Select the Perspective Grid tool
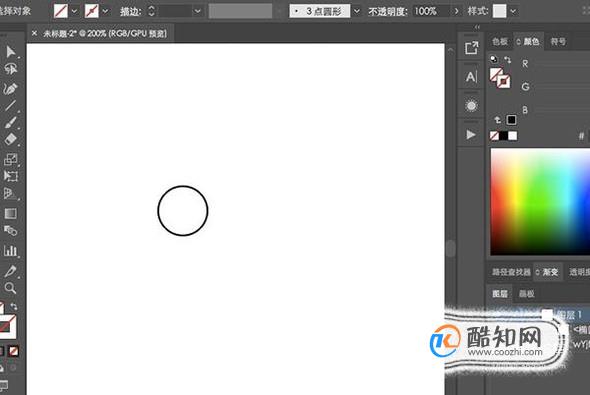This screenshot has height=395, width=590. (x=10, y=193)
